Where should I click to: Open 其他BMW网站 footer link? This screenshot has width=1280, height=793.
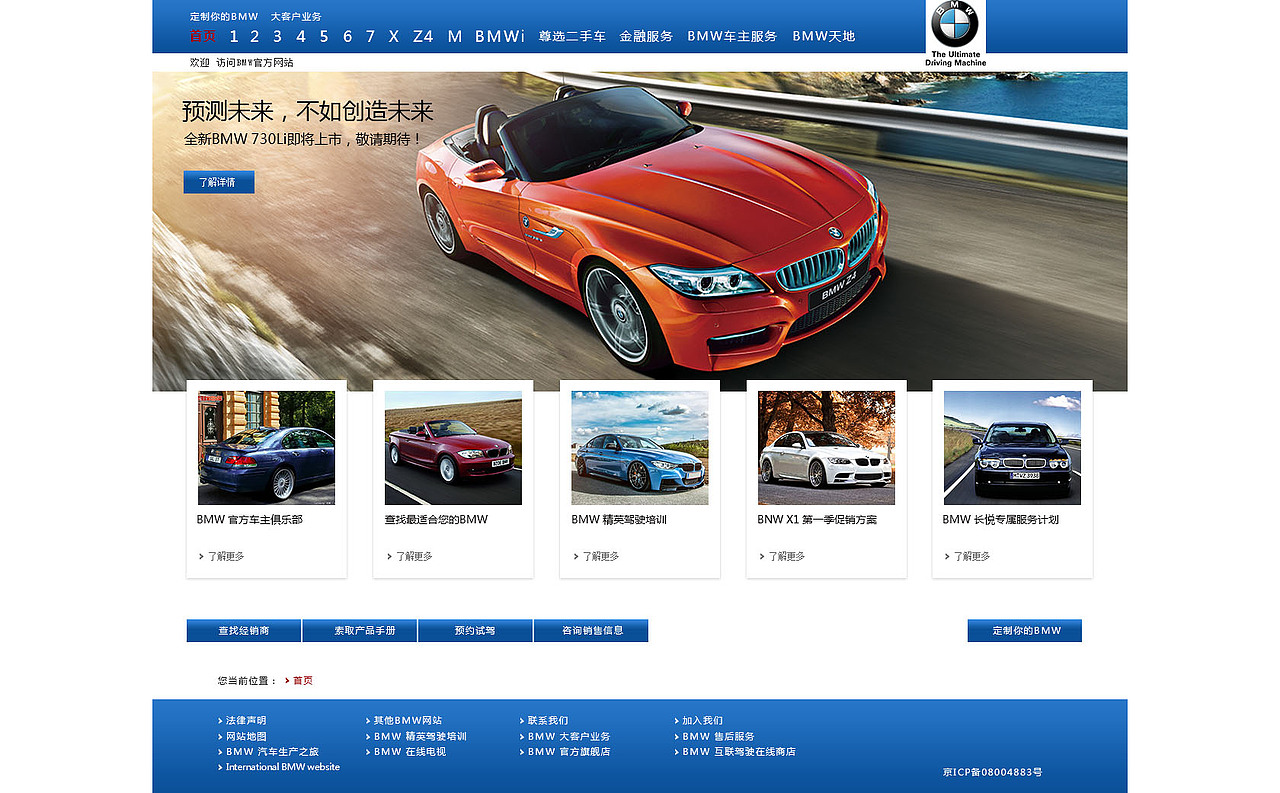(x=408, y=721)
